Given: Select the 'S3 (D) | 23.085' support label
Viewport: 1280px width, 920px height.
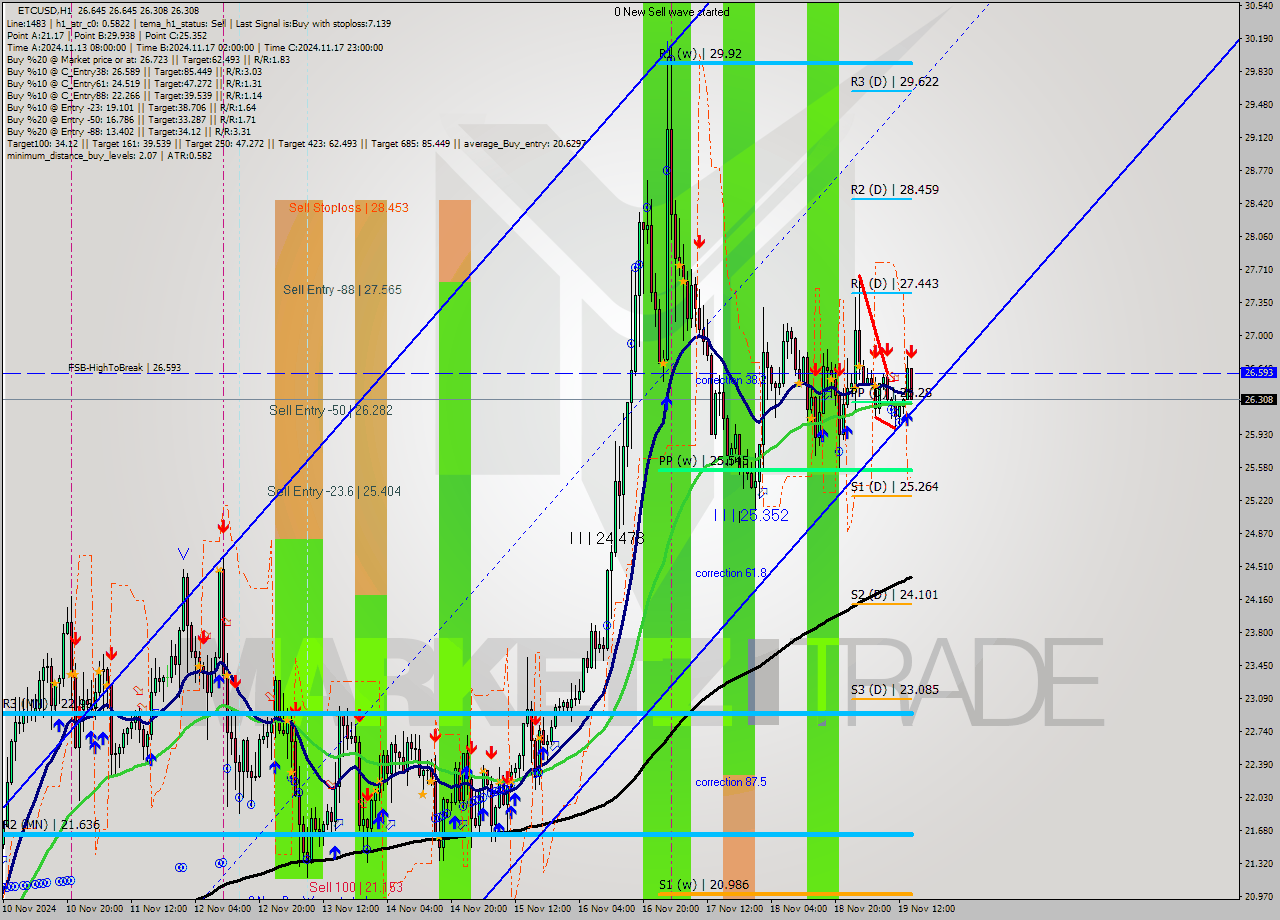Looking at the screenshot, I should pyautogui.click(x=895, y=690).
